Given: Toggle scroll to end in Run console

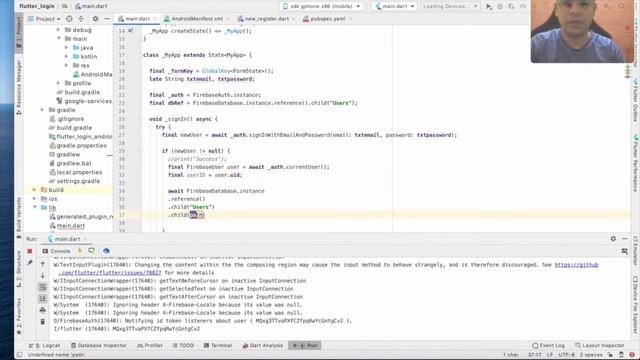Looking at the screenshot, I should (x=42, y=298).
